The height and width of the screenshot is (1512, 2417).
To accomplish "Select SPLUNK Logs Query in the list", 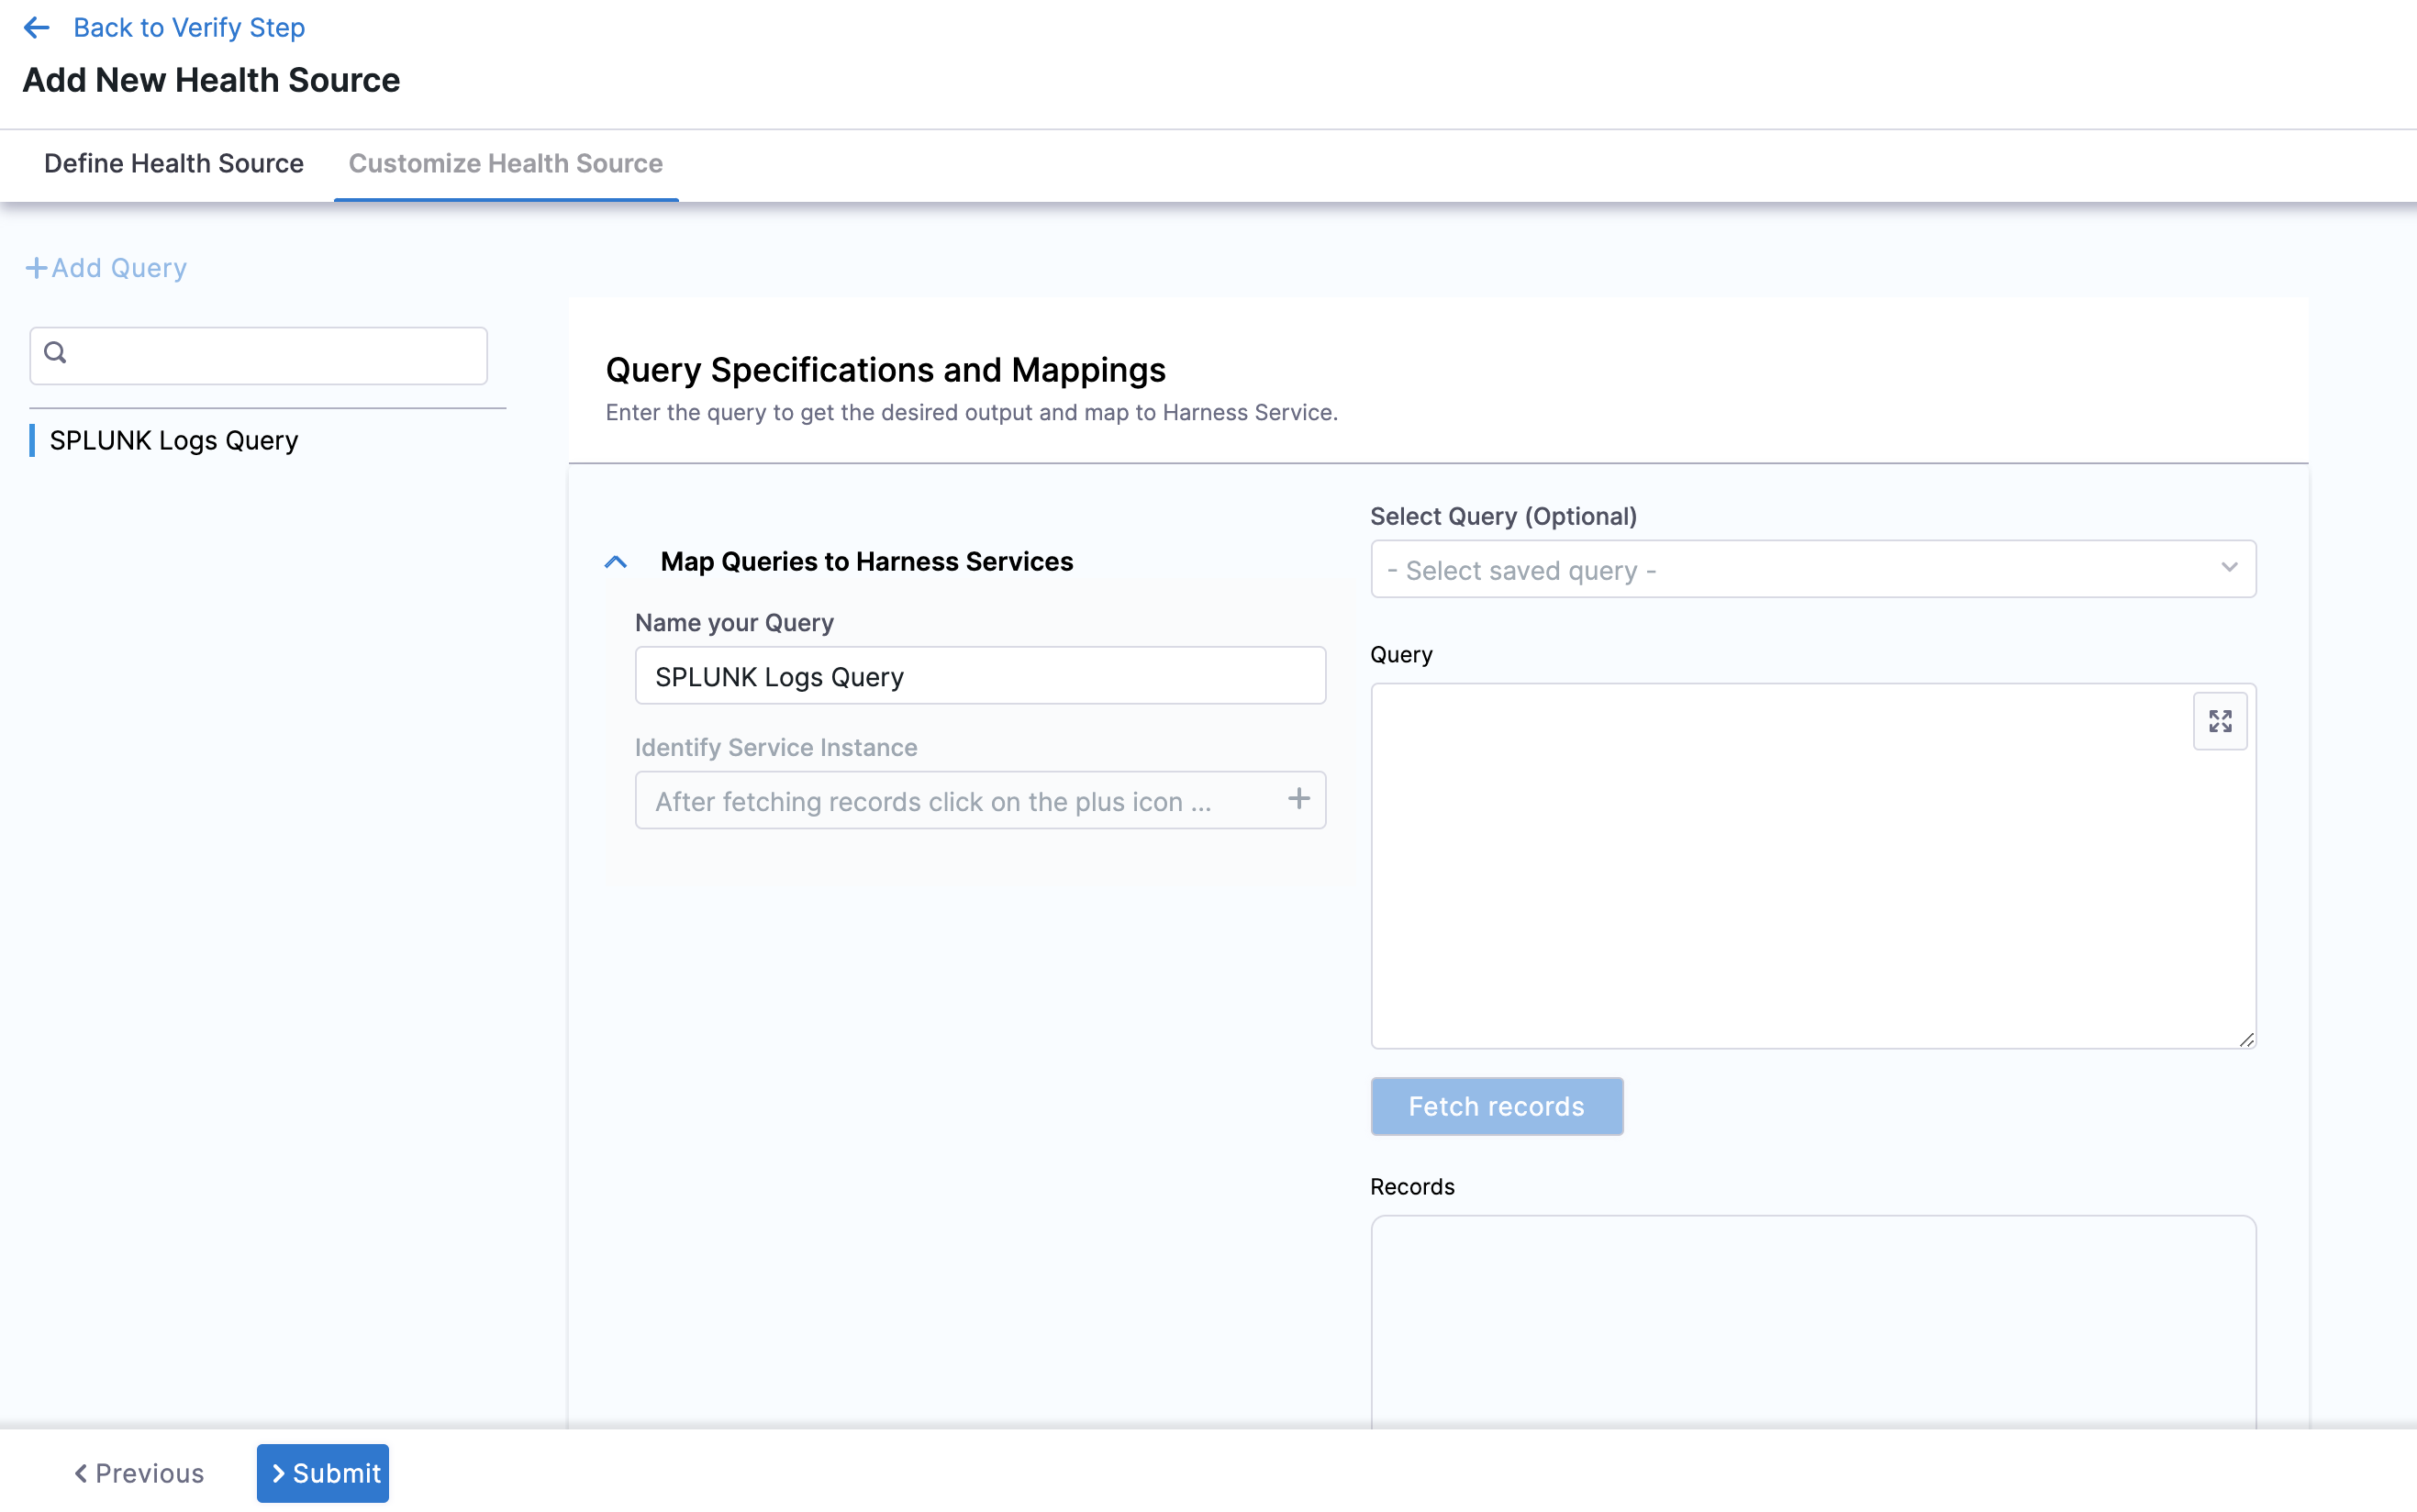I will [x=174, y=441].
